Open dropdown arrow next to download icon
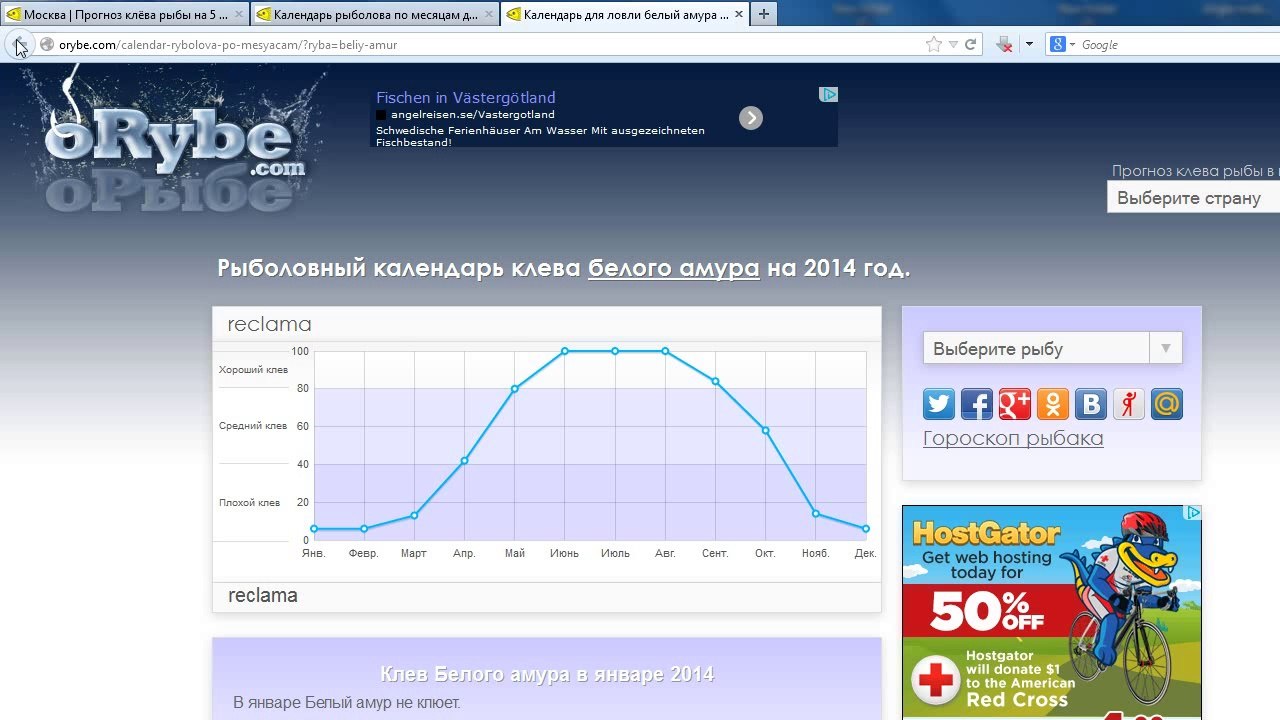 [1029, 45]
